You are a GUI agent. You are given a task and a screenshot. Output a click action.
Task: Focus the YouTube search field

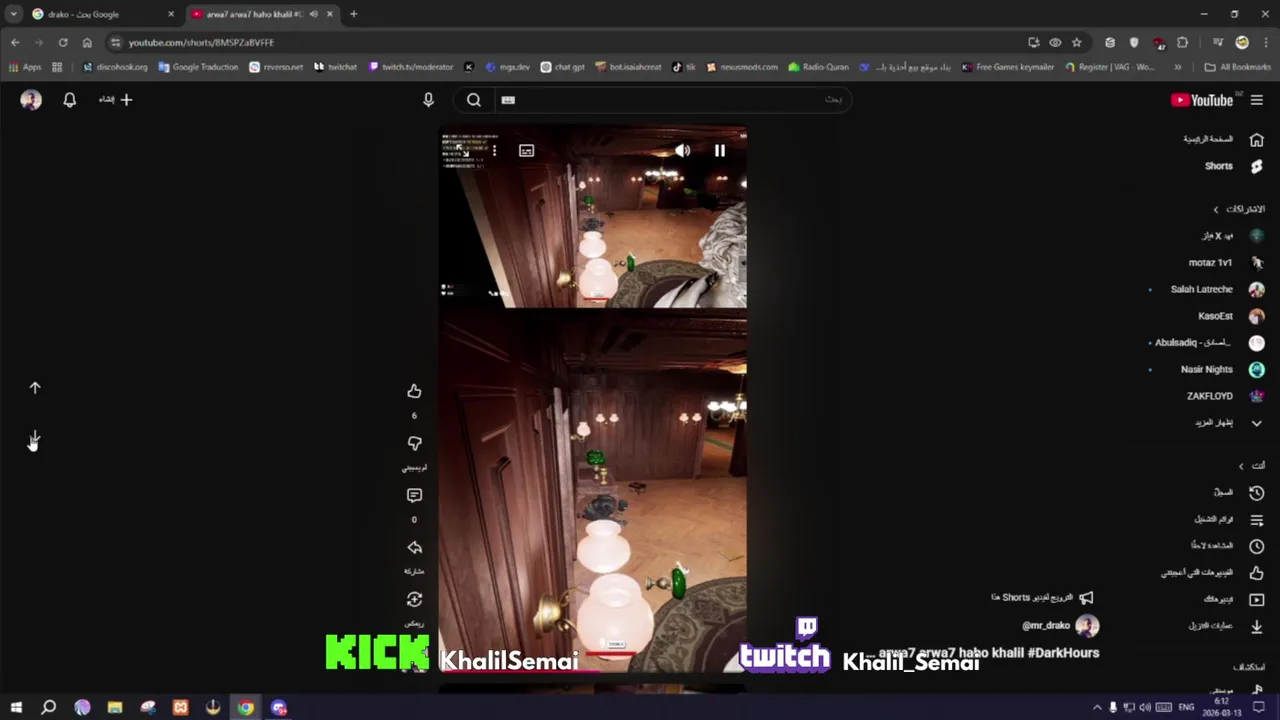[672, 100]
